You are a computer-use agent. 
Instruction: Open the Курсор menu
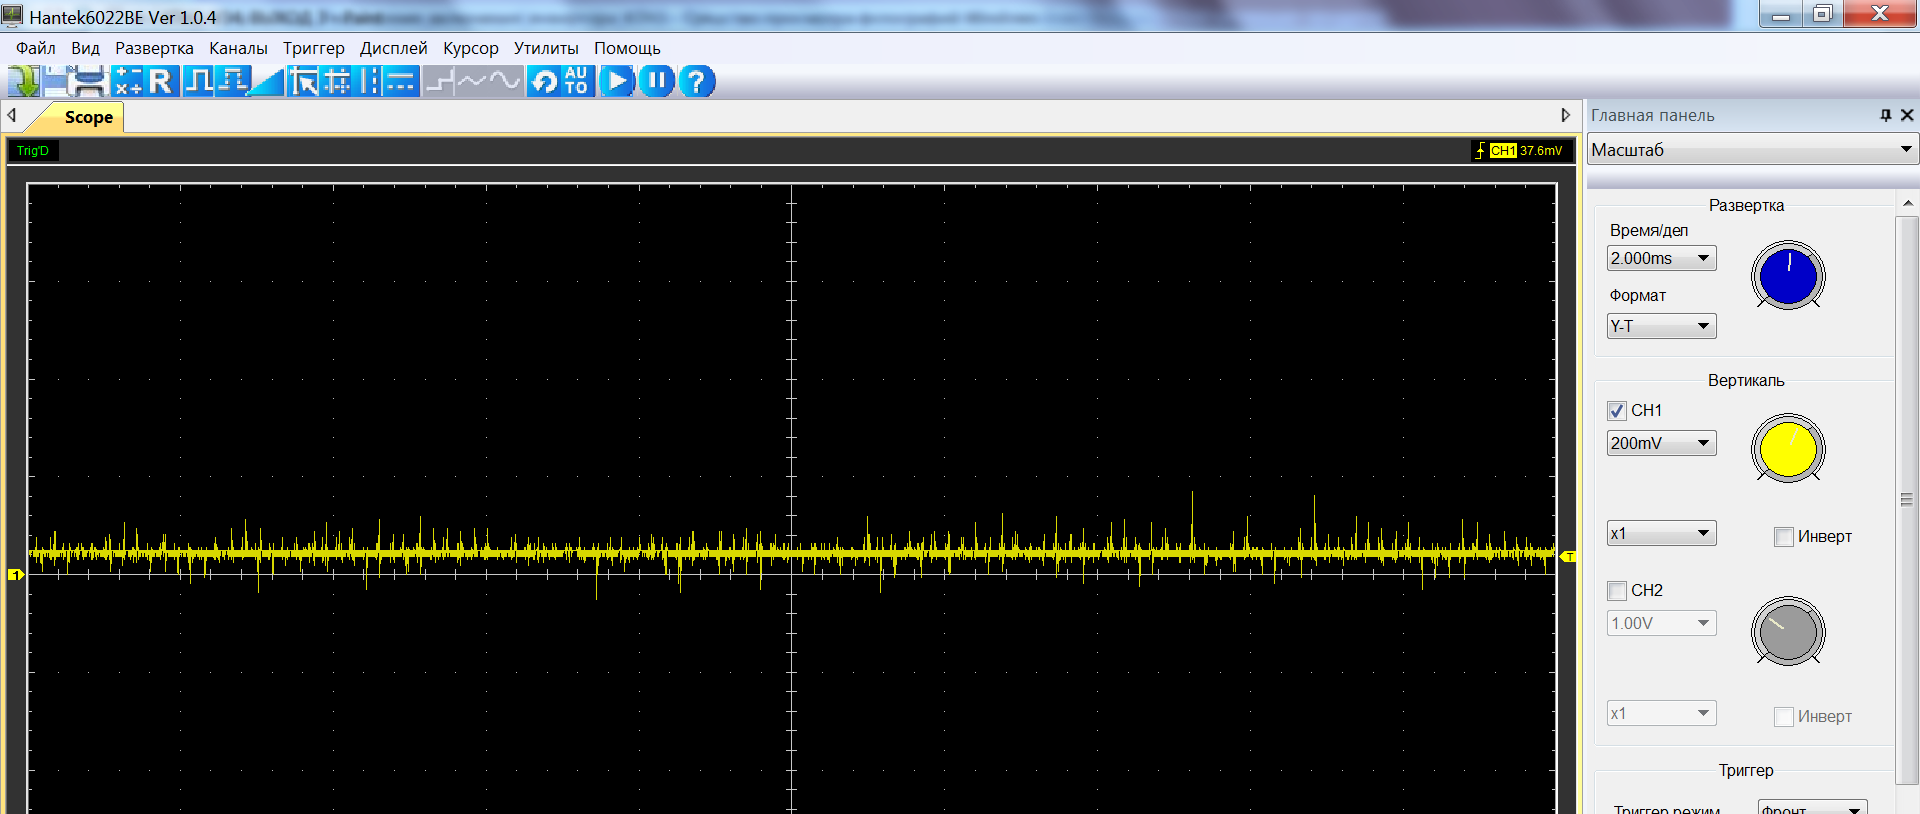470,48
